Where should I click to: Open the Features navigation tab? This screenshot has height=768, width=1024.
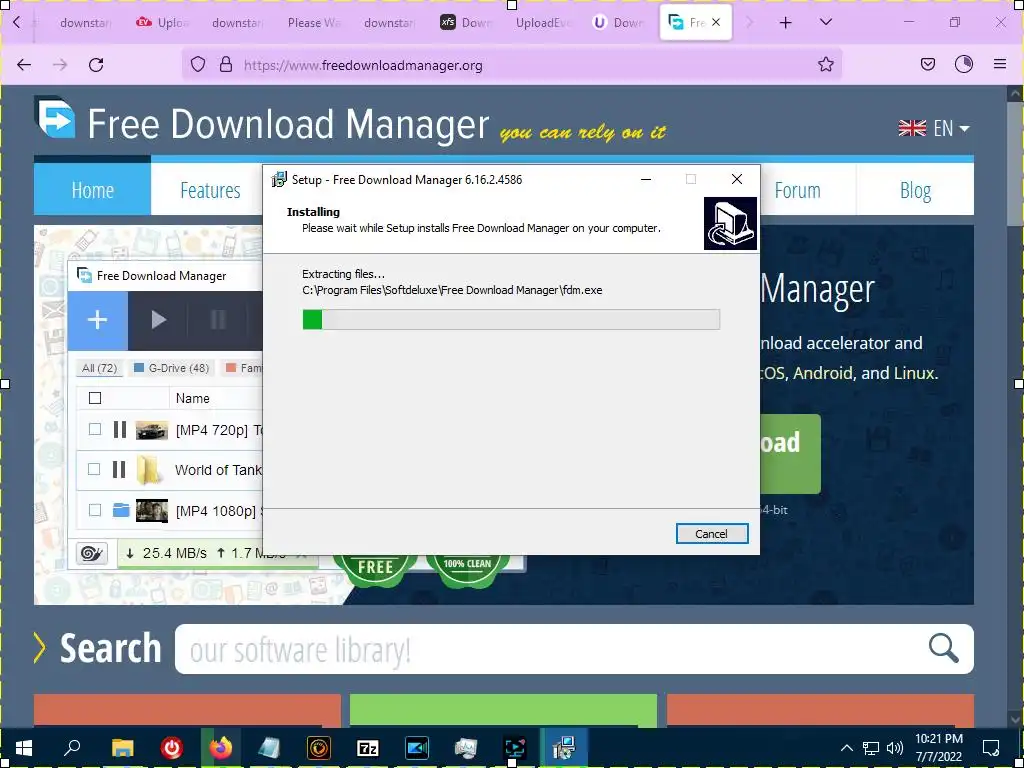pos(210,190)
